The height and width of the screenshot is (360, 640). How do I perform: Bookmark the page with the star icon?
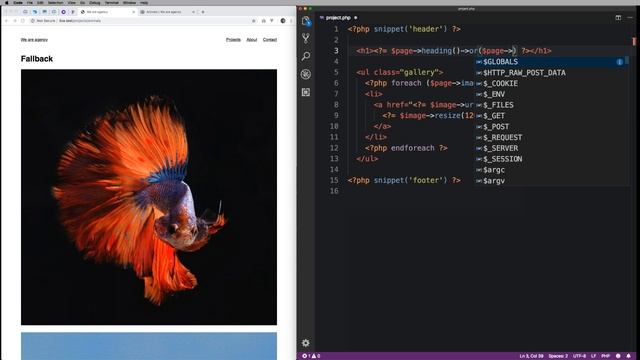point(253,20)
